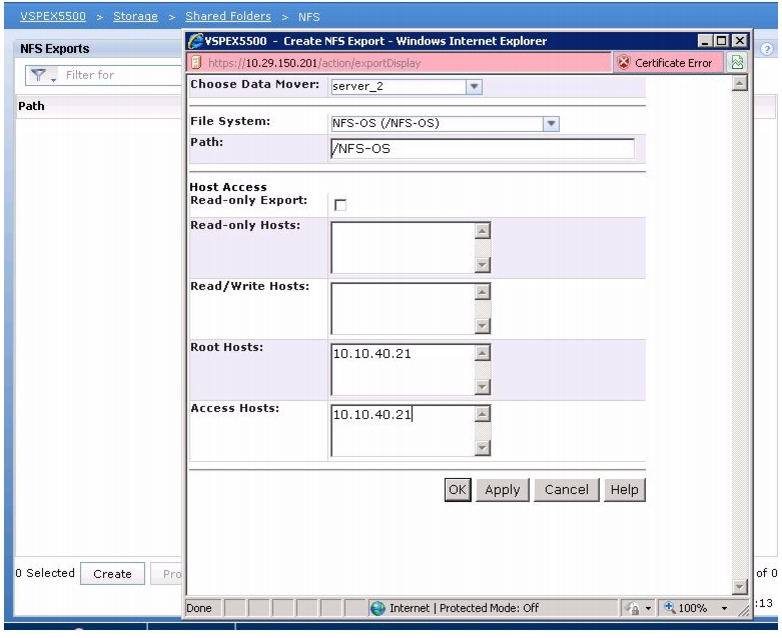Click into the Path input field
The height and width of the screenshot is (638, 782).
coord(482,149)
